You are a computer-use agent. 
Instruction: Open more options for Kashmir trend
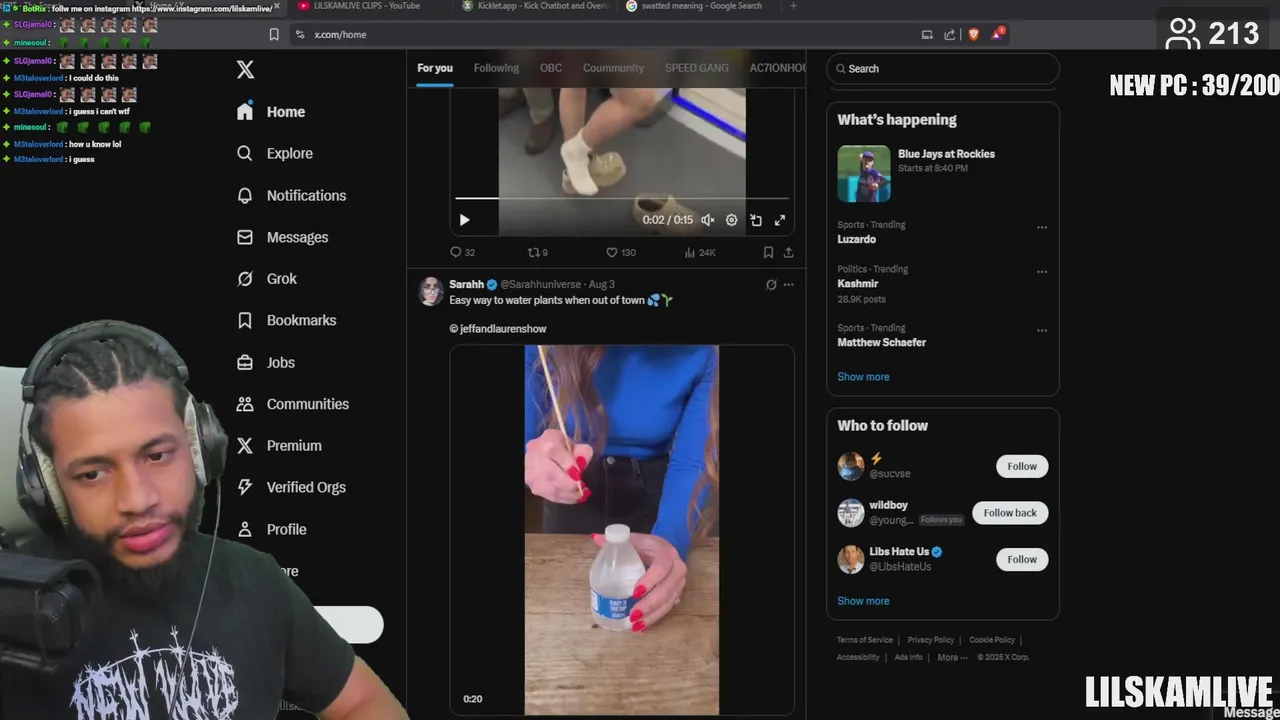click(1042, 271)
